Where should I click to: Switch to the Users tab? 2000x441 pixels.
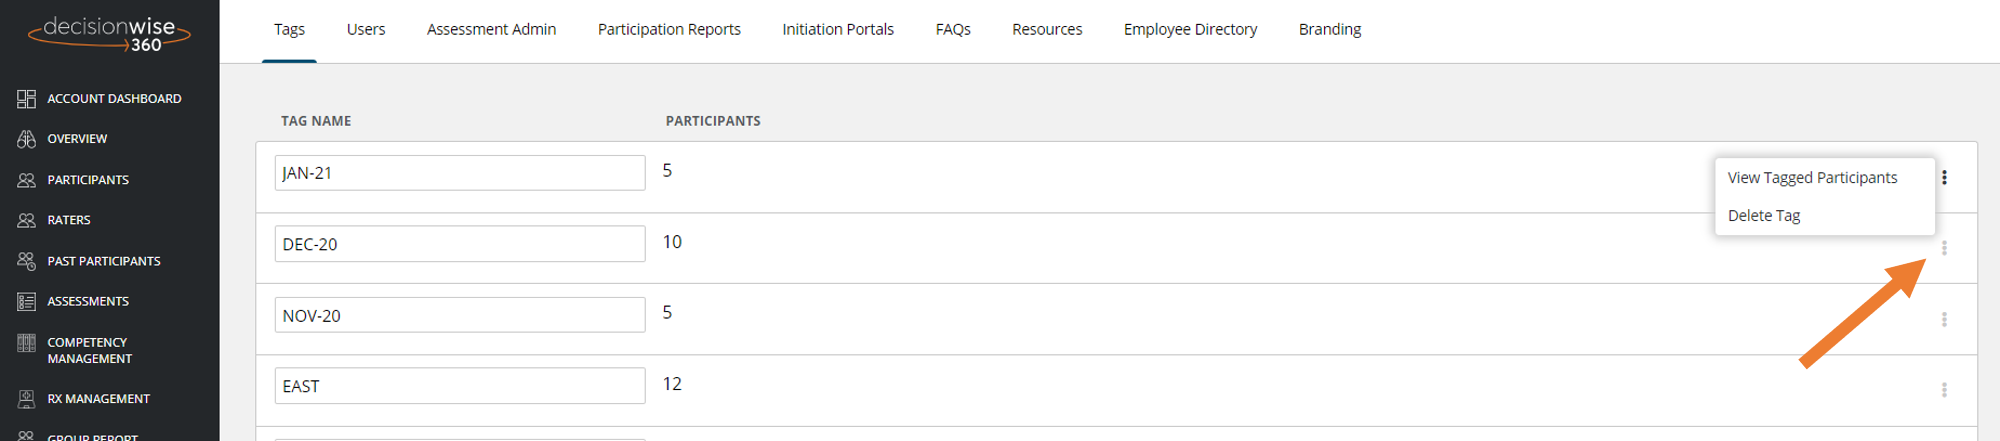[366, 29]
